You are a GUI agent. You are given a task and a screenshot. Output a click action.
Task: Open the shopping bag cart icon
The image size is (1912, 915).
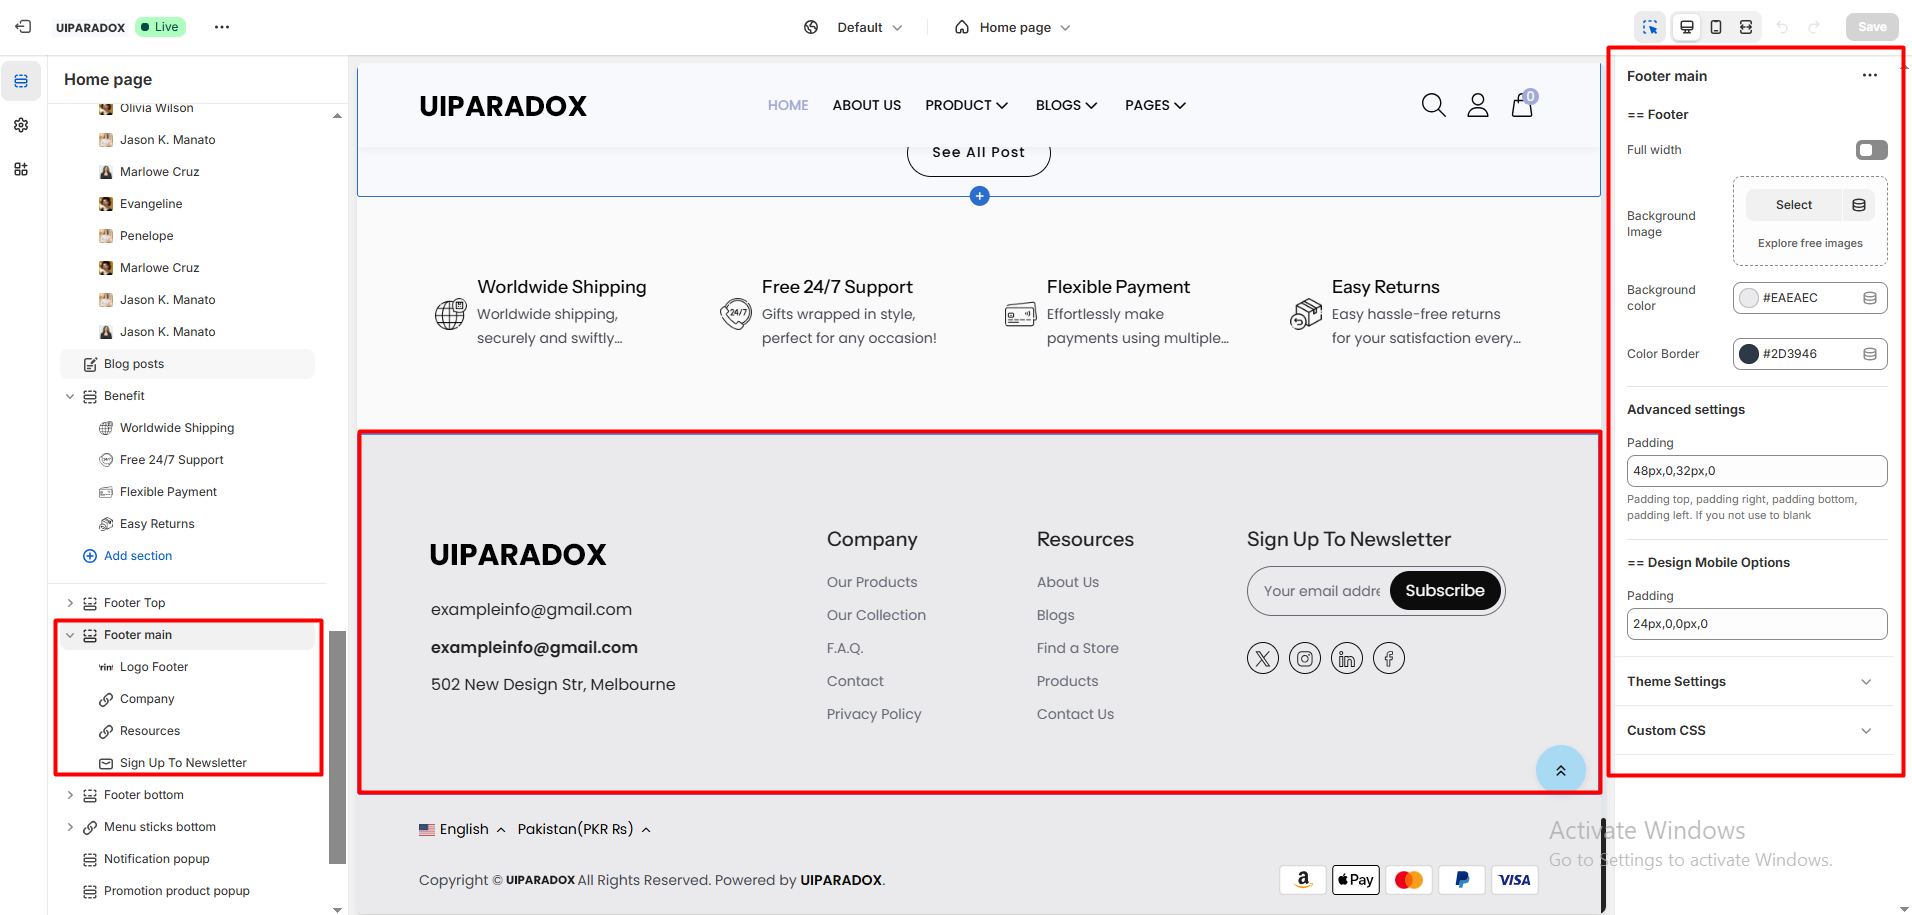pyautogui.click(x=1522, y=104)
